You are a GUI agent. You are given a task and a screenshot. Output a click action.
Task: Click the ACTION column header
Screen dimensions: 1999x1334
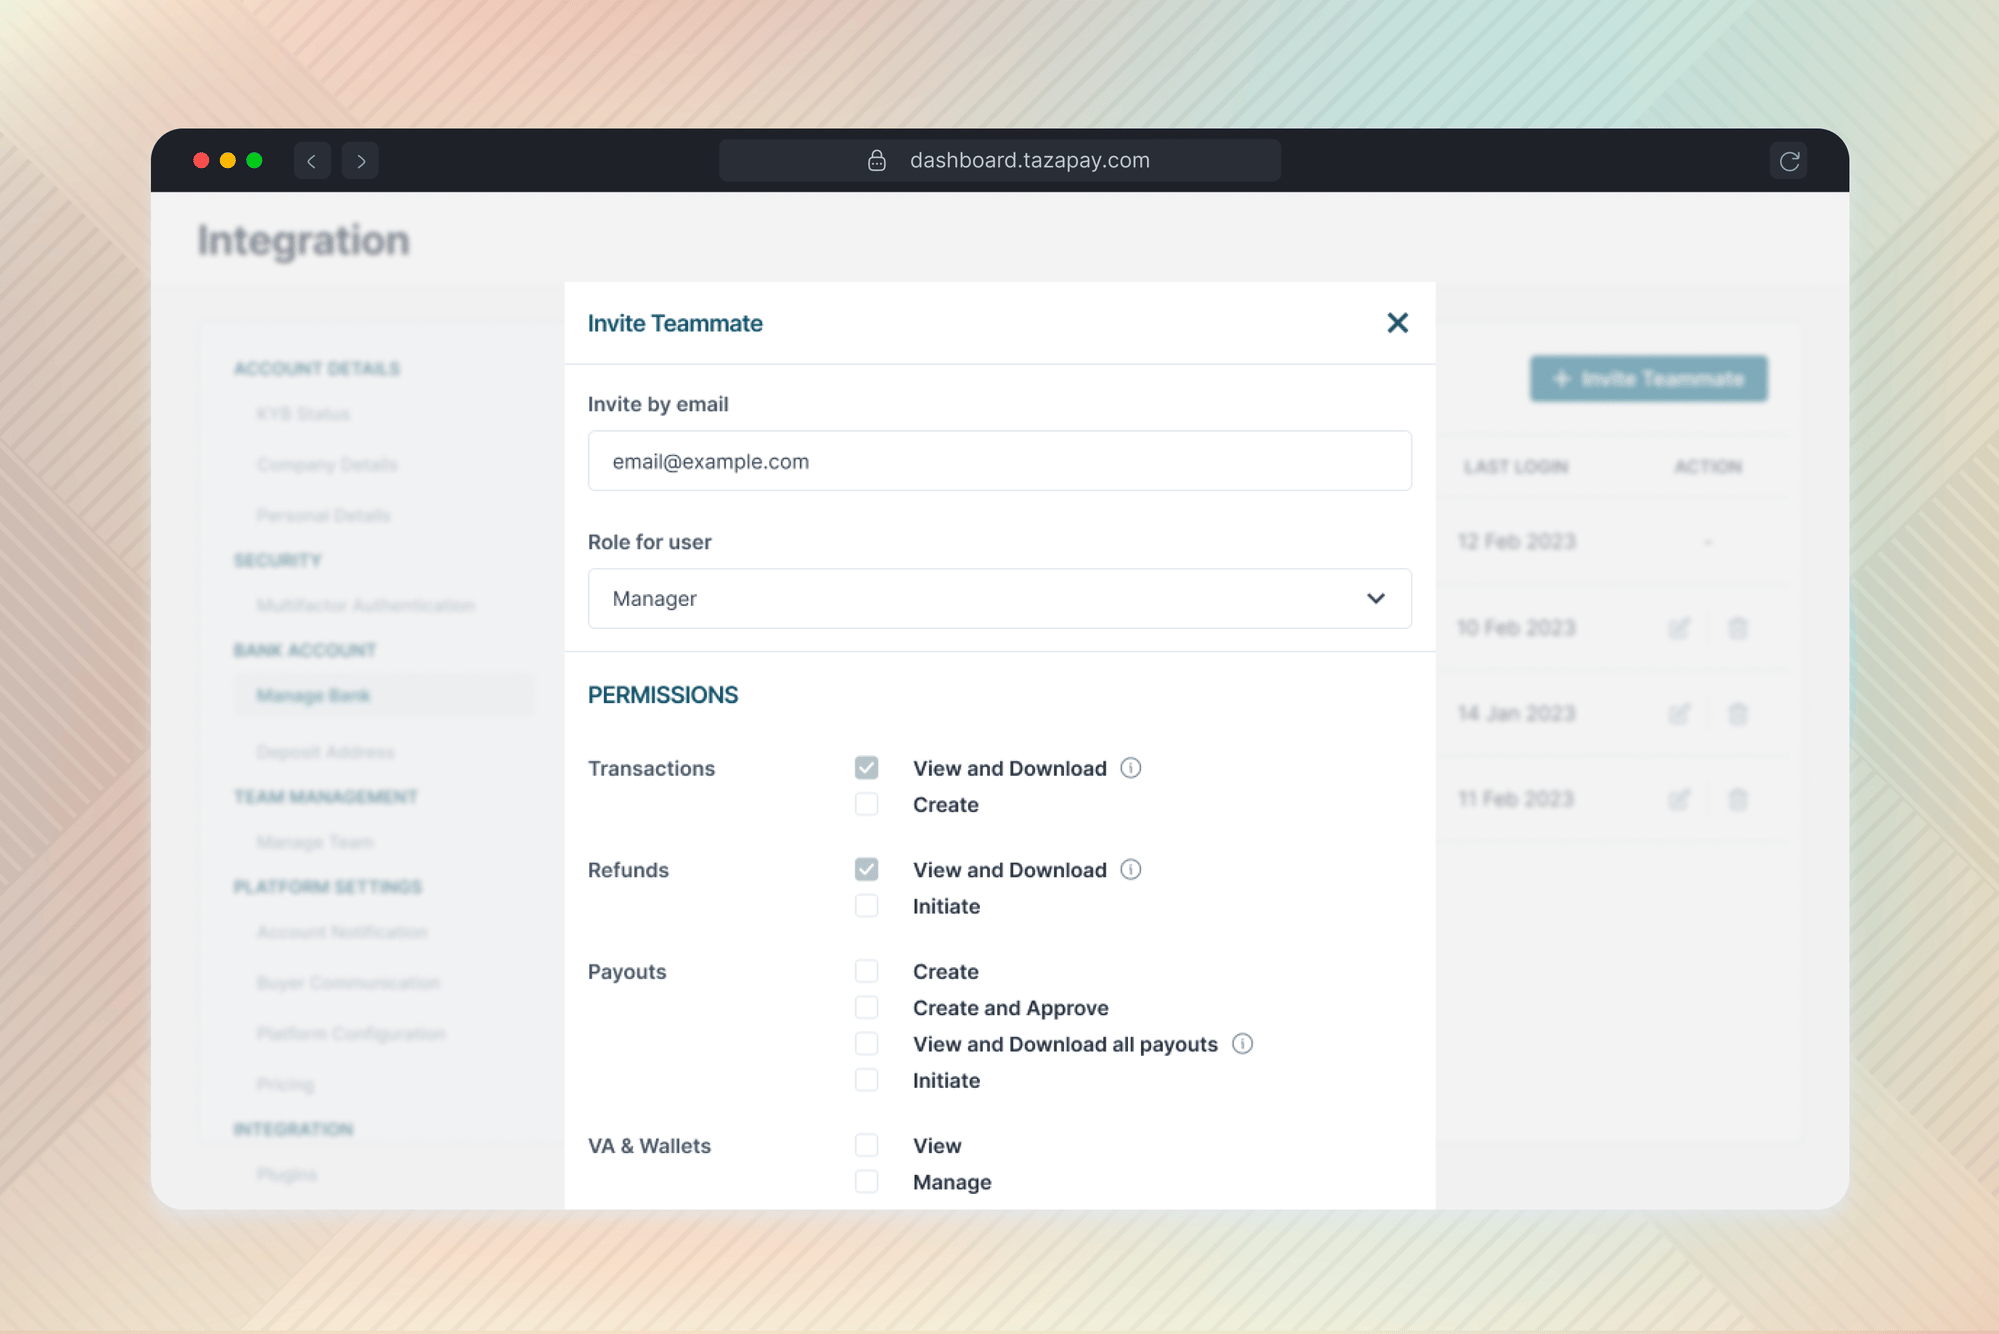point(1708,467)
